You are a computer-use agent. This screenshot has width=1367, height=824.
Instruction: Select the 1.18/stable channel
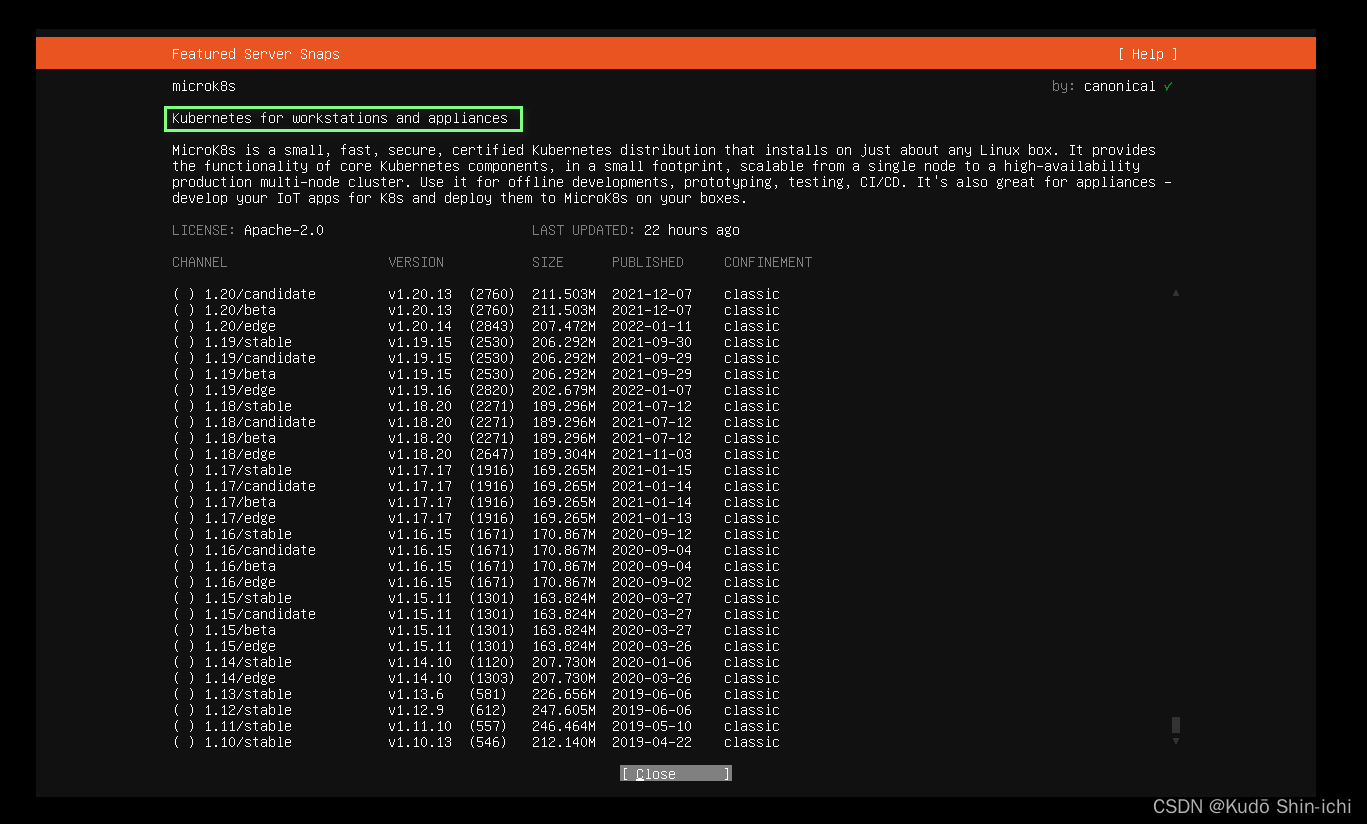point(476,406)
